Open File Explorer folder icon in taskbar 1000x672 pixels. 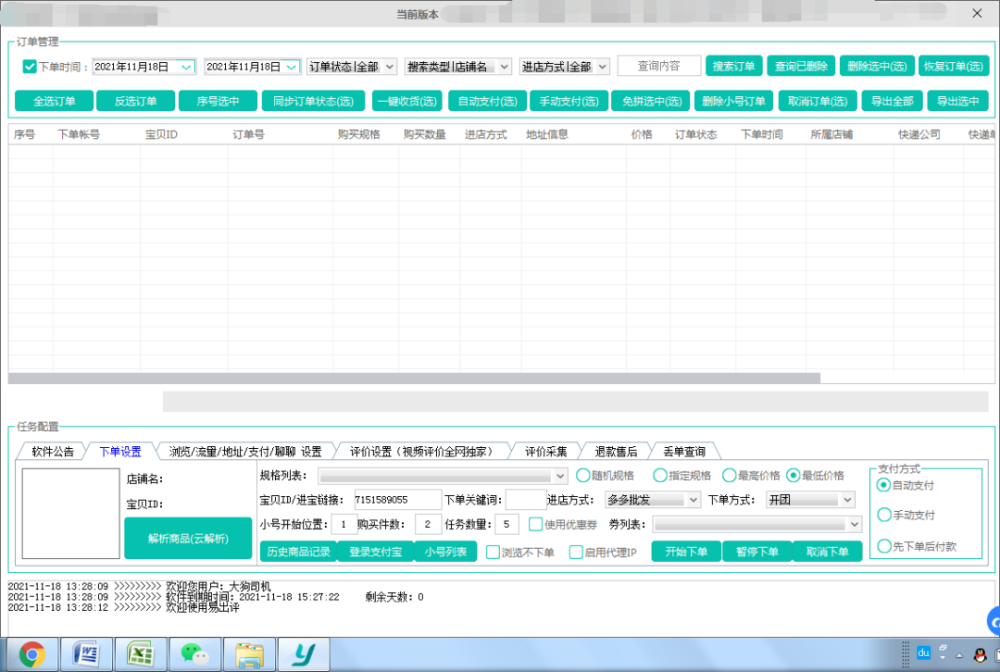tap(248, 654)
